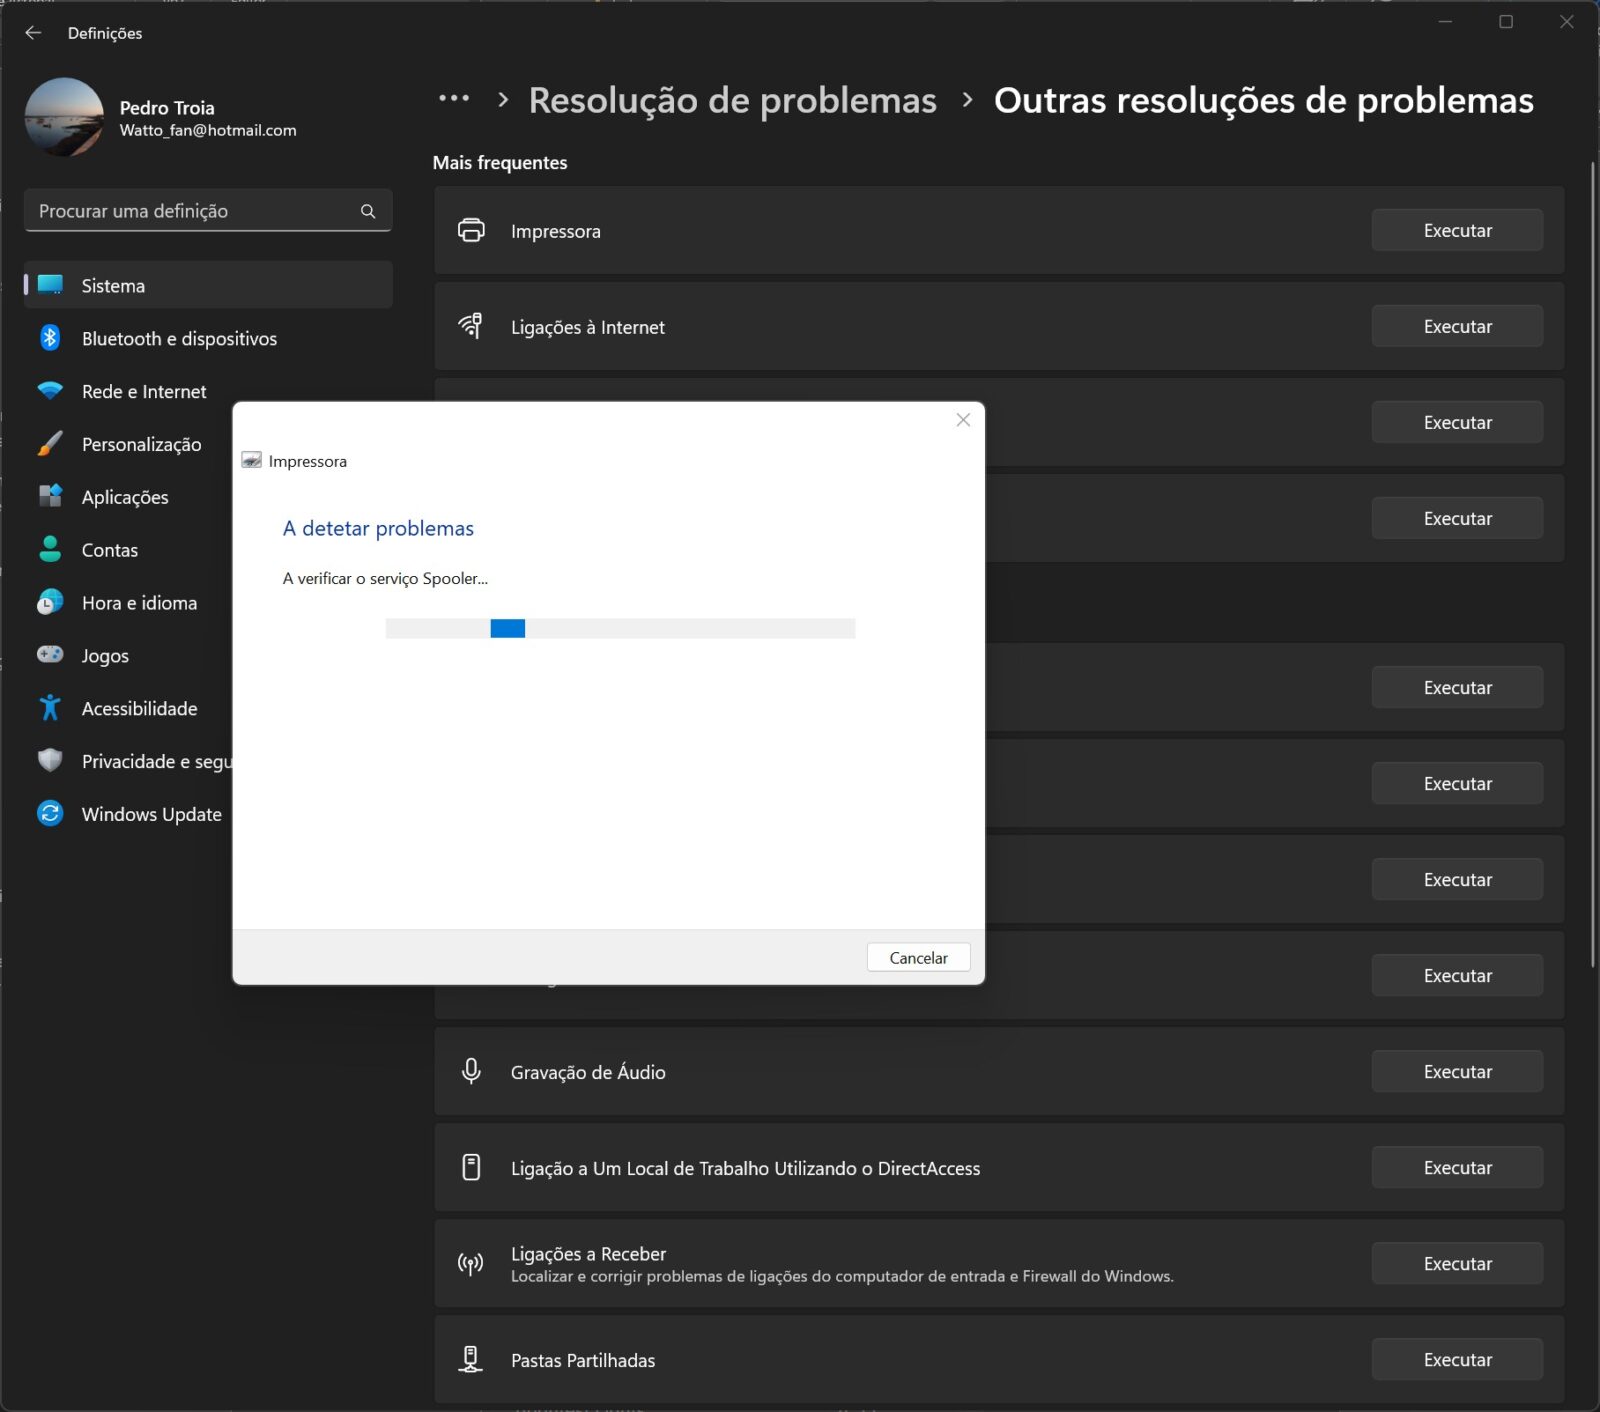Cancel the running troubleshooter with Cancelar
Screen dimensions: 1600x1412
(917, 957)
